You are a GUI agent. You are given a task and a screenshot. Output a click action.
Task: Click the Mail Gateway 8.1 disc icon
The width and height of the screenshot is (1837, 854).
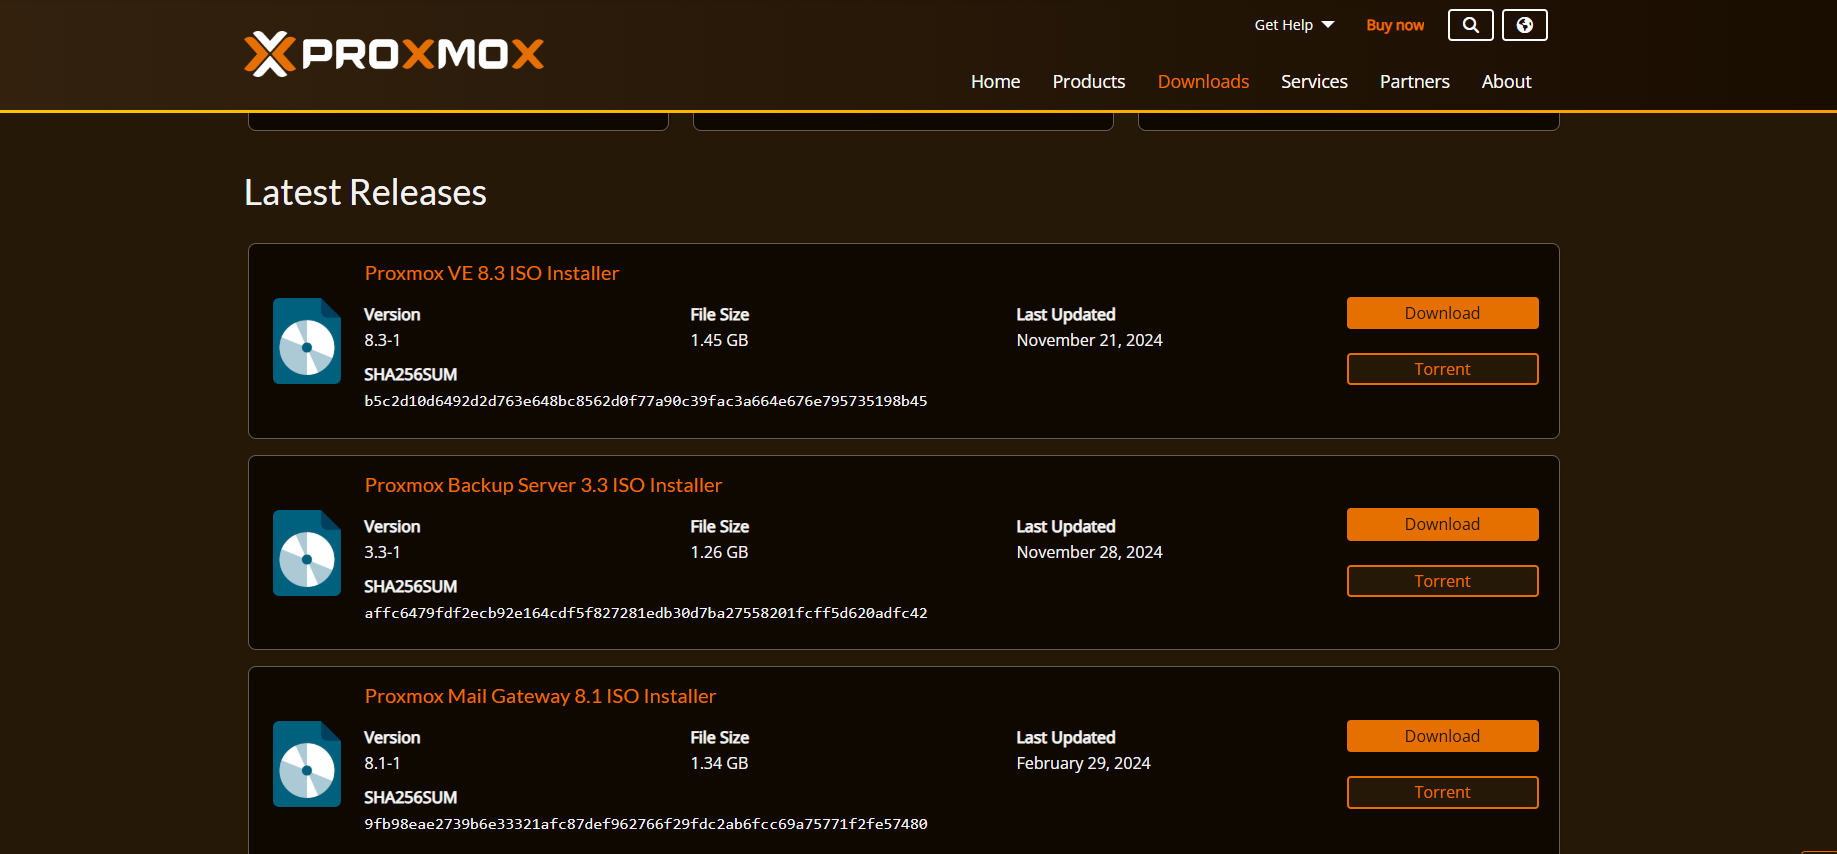pos(307,764)
